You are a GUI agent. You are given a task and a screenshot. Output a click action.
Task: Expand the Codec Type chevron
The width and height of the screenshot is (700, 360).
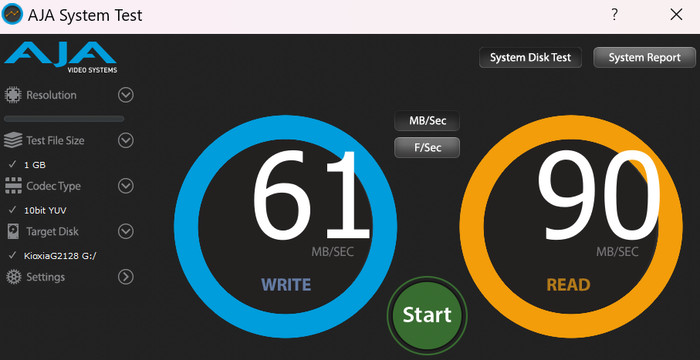pos(126,186)
